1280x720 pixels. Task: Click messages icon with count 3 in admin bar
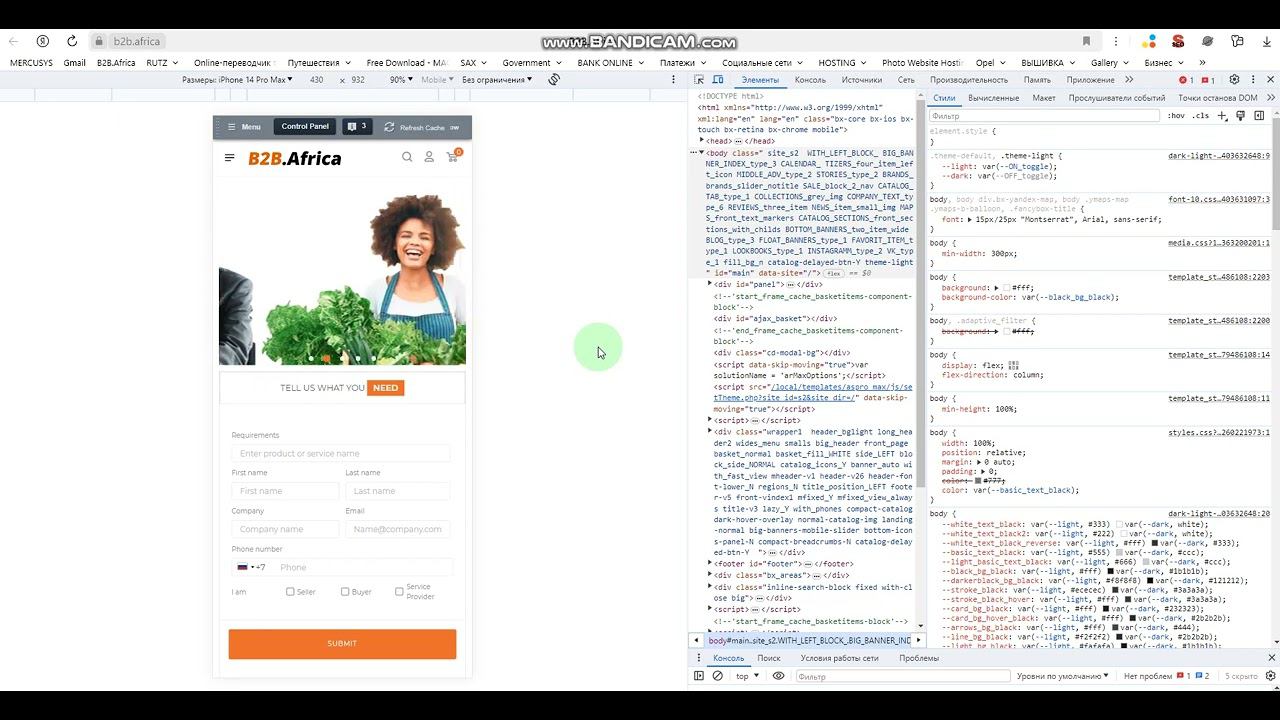[x=356, y=127]
